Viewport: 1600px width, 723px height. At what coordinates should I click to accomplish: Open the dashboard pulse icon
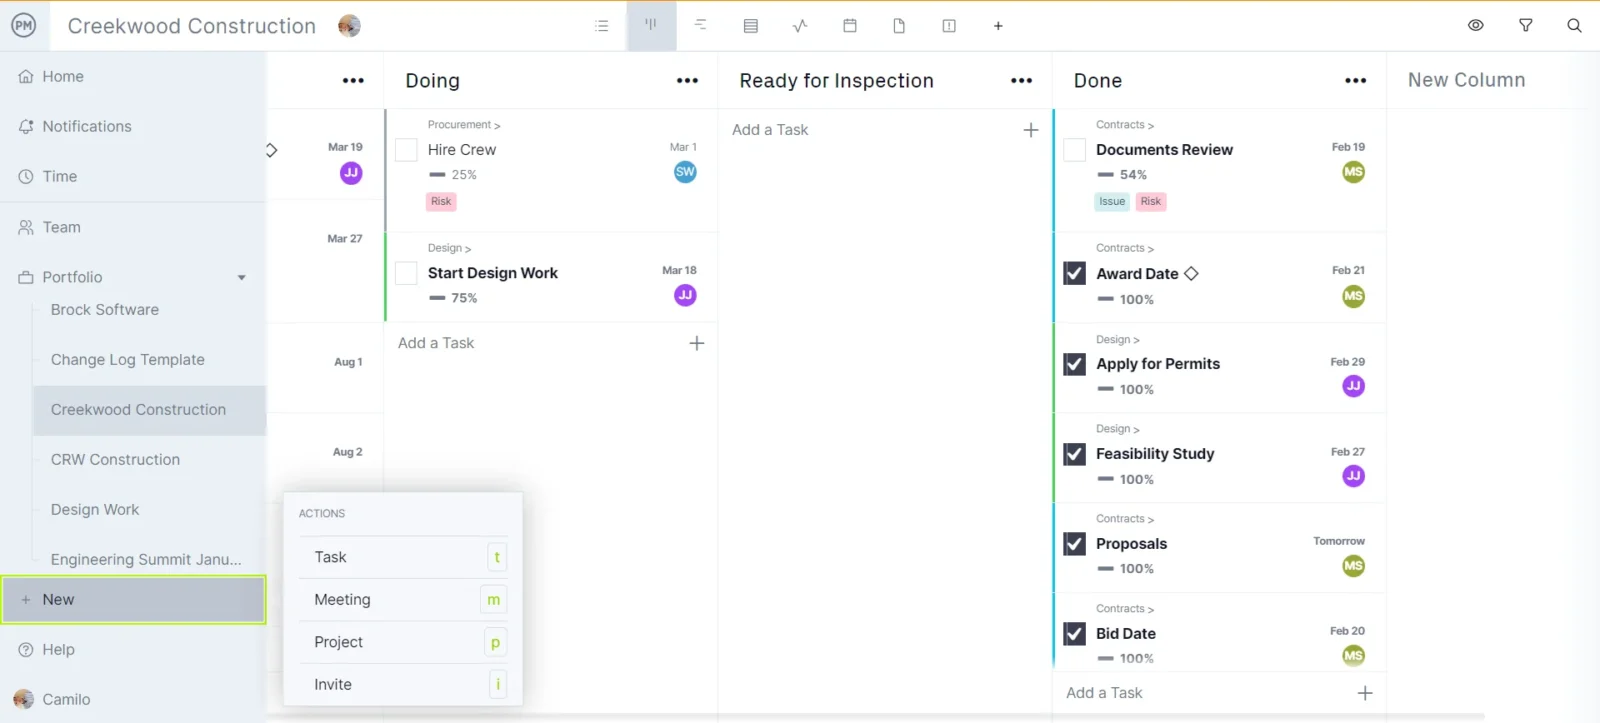800,26
